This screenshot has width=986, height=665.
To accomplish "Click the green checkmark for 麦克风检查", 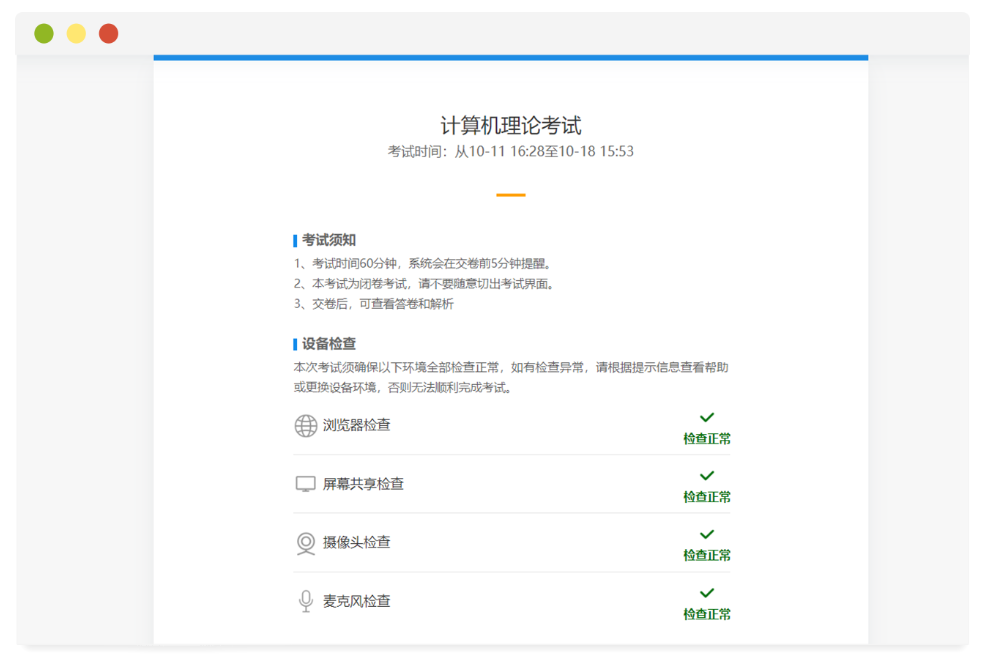I will click(x=707, y=593).
